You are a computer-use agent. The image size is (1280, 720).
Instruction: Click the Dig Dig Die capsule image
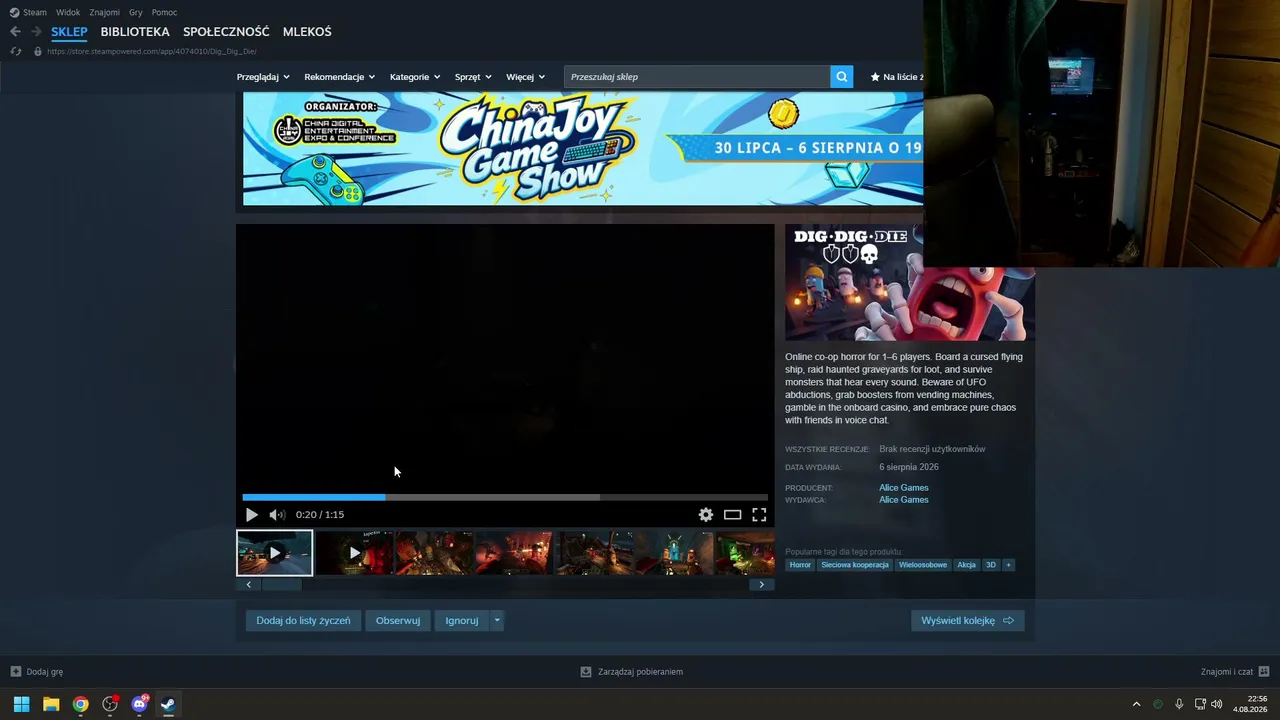click(x=909, y=282)
